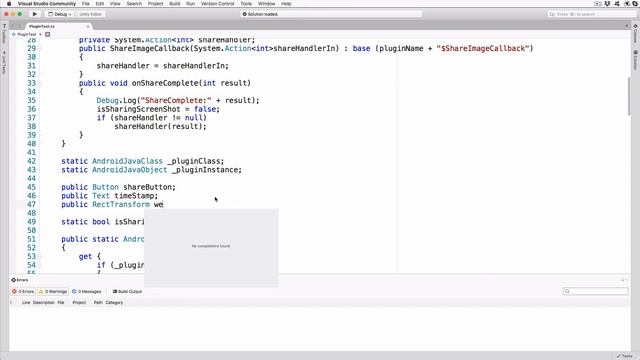This screenshot has width=640, height=360.
Task: Sort errors by Description column
Action: (x=43, y=302)
